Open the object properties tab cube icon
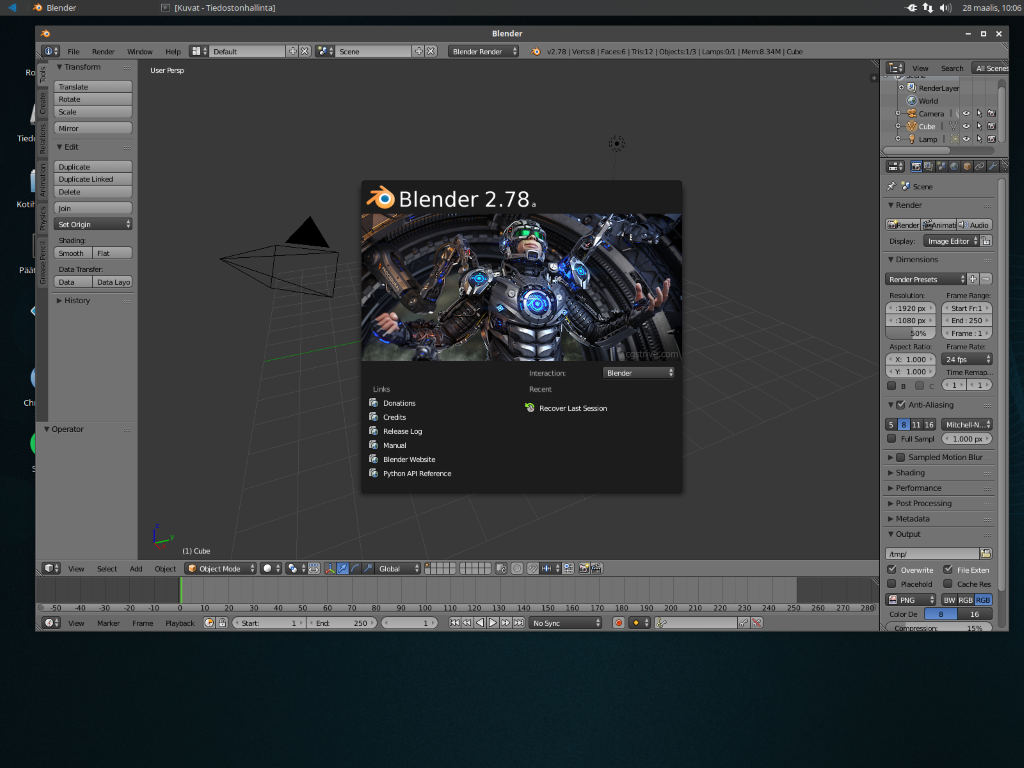This screenshot has height=768, width=1024. coord(967,167)
